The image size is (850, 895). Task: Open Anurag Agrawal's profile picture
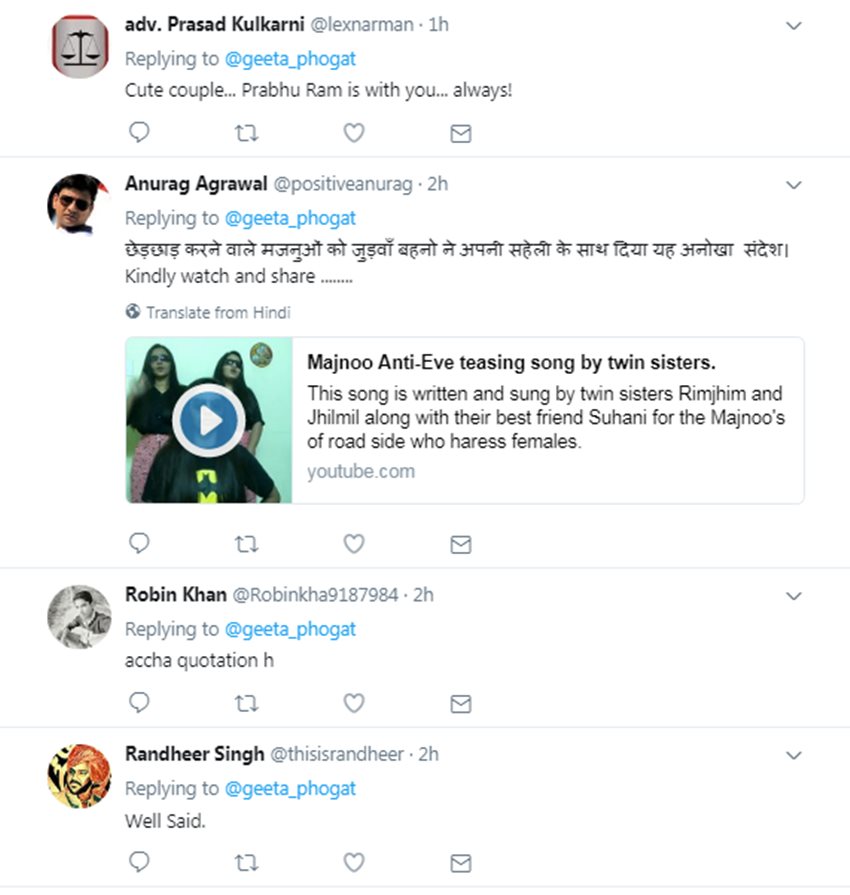(78, 204)
